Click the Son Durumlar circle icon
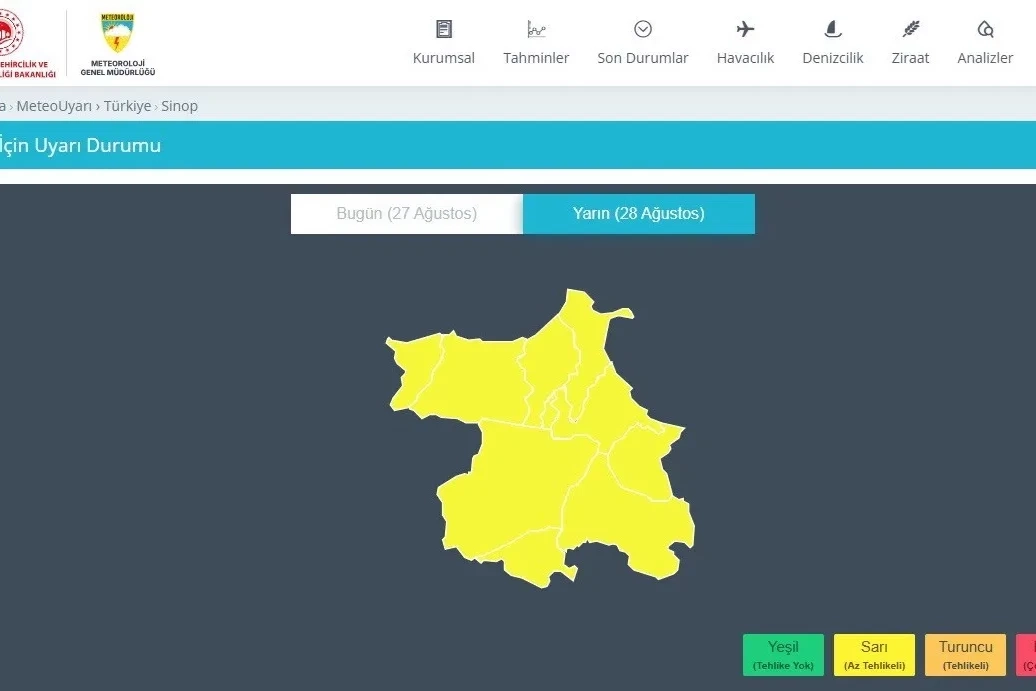 point(643,29)
